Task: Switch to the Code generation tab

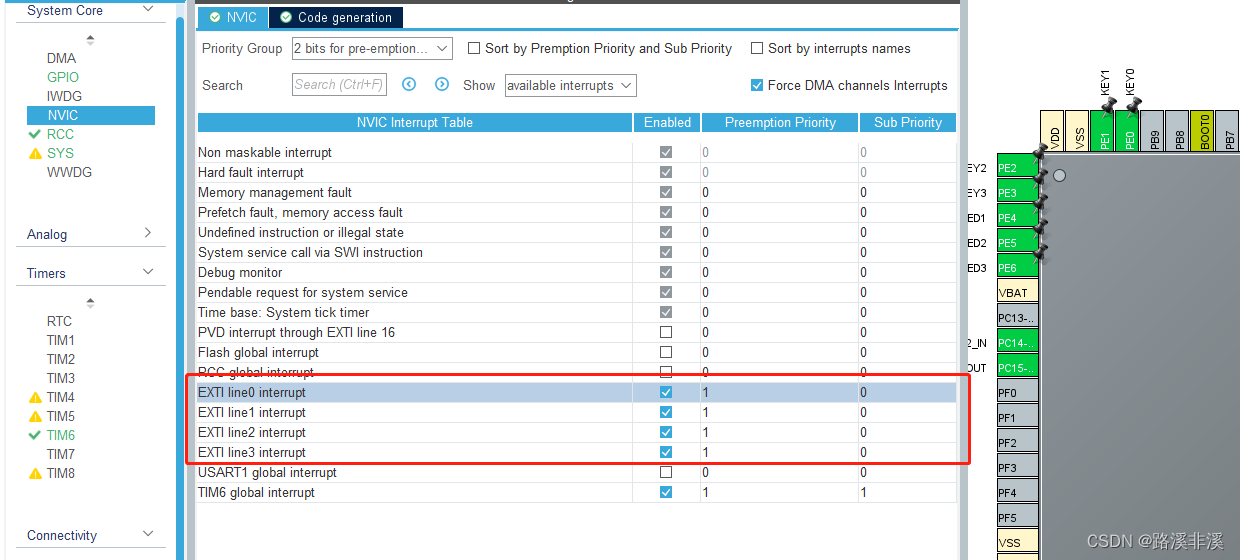Action: [336, 17]
